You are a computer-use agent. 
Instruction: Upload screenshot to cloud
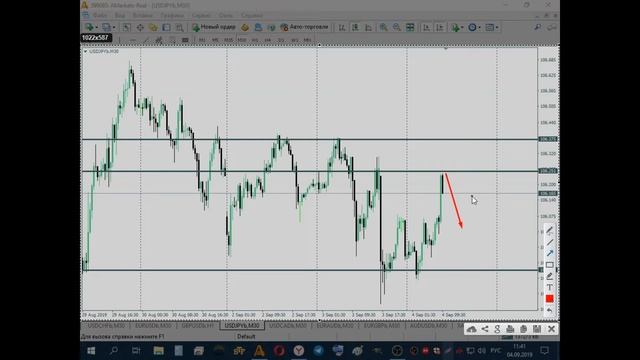tap(471, 329)
